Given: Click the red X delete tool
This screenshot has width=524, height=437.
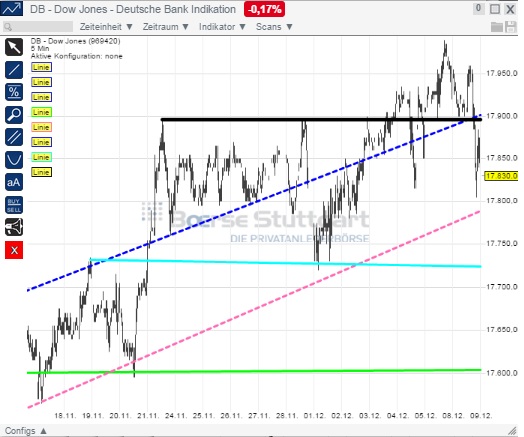Looking at the screenshot, I should tap(14, 250).
